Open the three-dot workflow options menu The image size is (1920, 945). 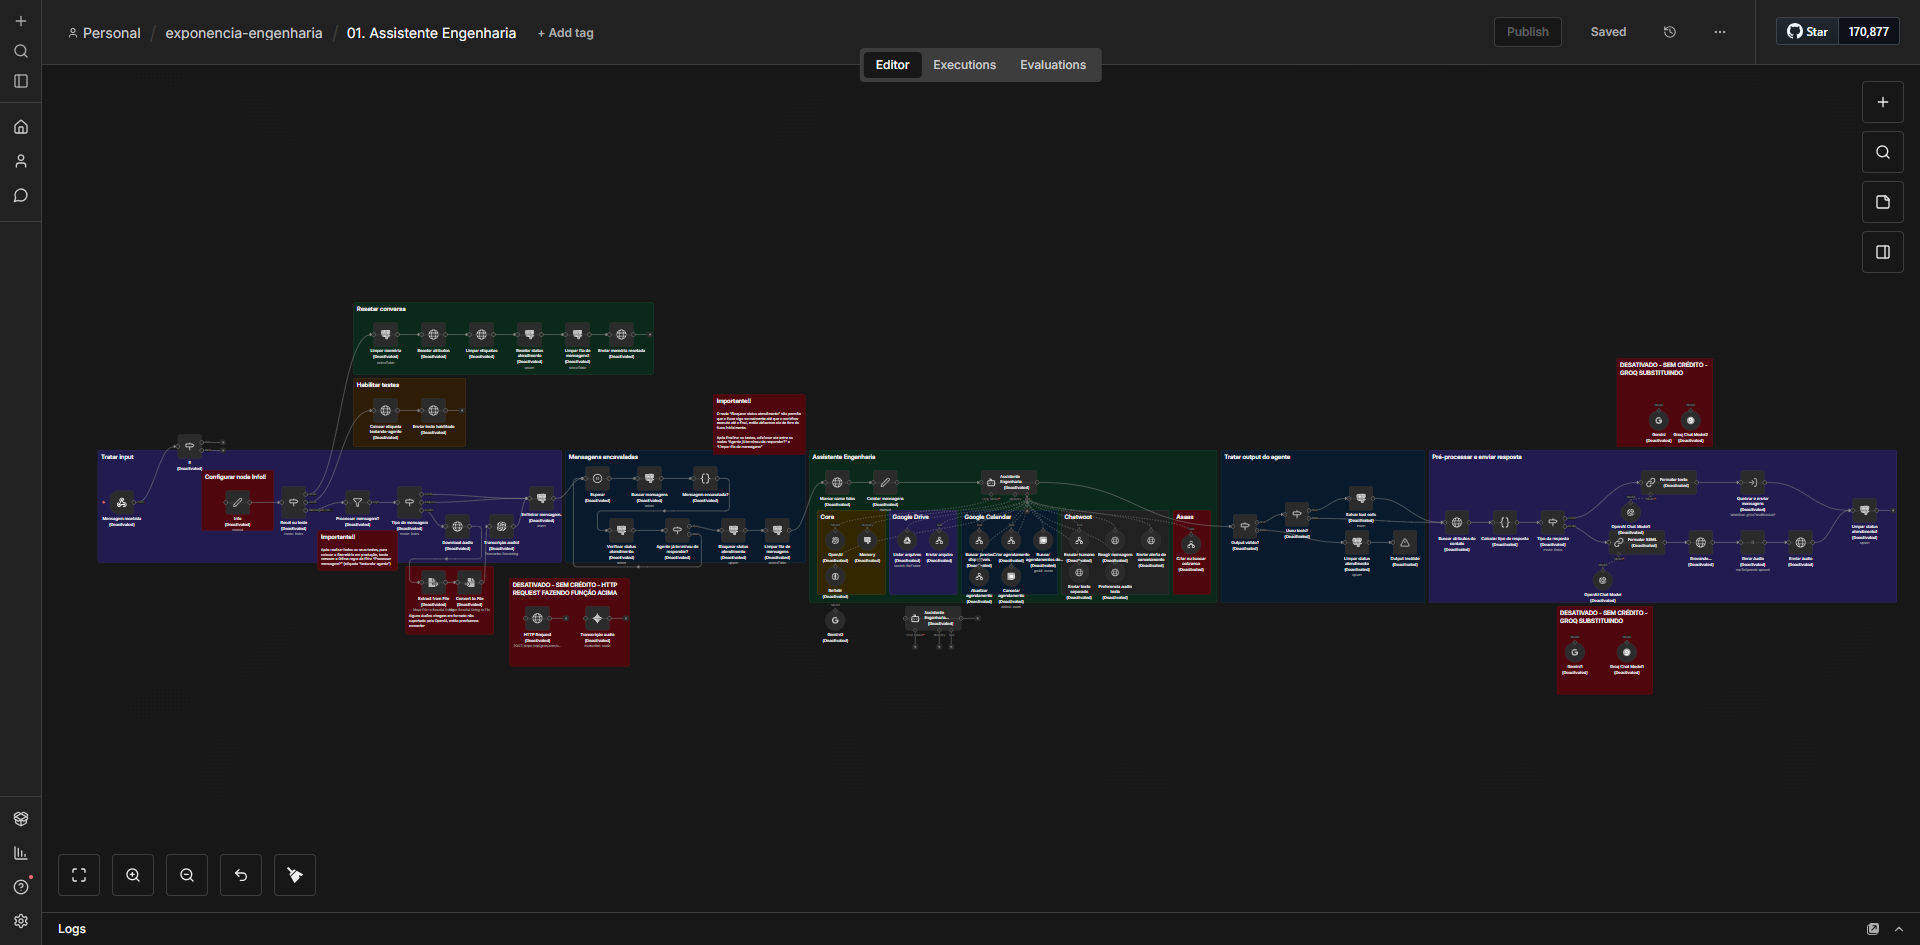coord(1719,32)
